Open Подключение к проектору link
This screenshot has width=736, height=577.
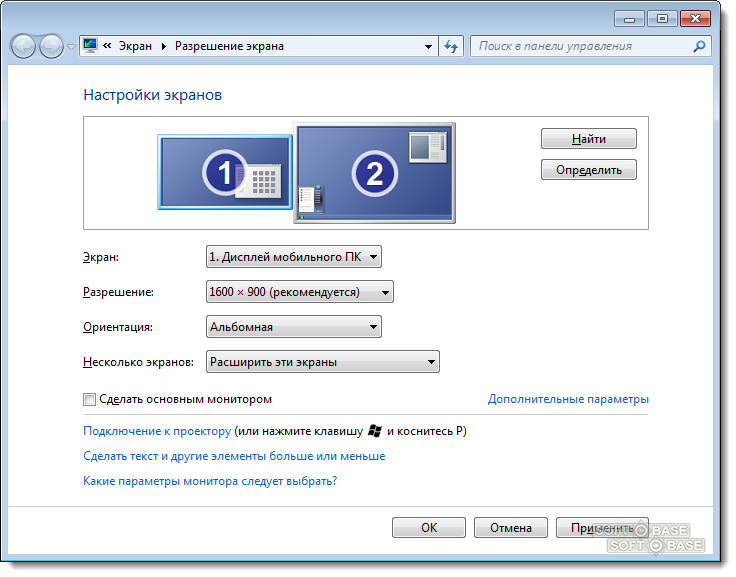157,431
